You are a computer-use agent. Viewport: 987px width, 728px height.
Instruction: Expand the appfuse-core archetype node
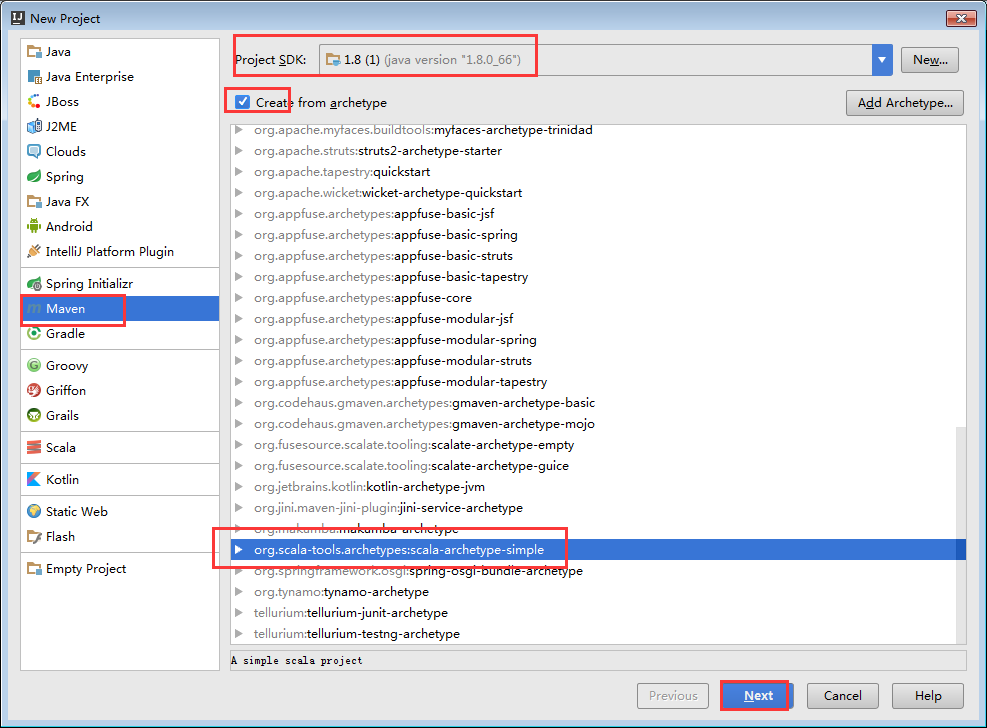(x=239, y=298)
